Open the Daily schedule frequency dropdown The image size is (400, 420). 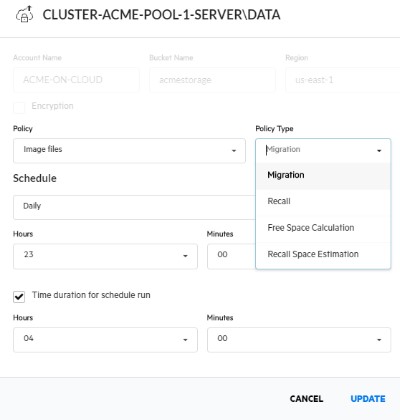[134, 207]
